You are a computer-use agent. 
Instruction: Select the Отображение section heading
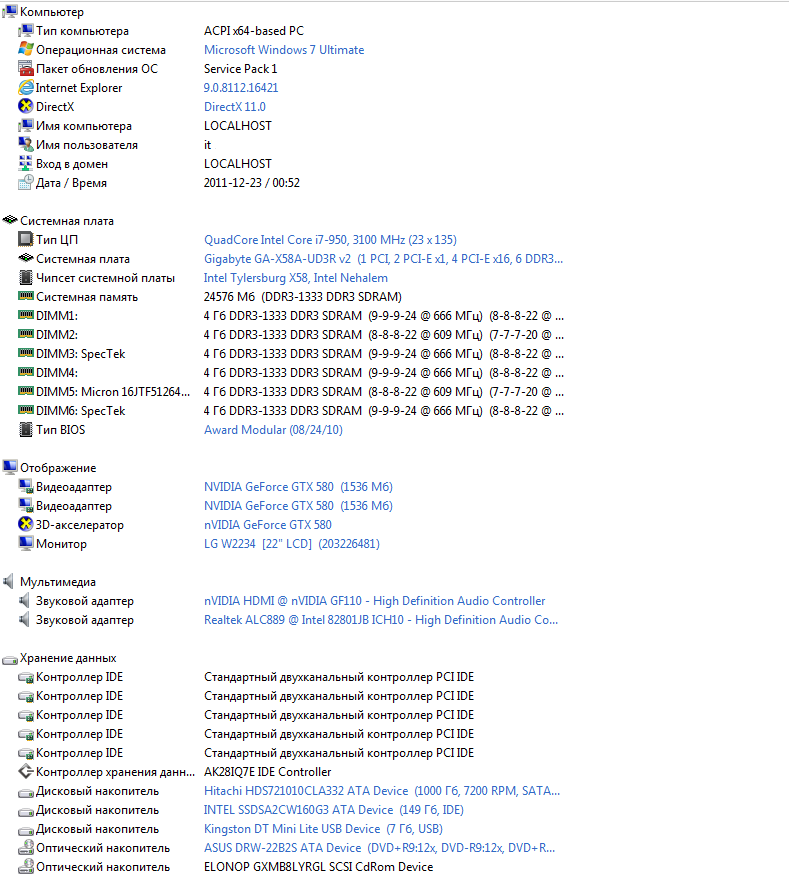click(x=58, y=468)
